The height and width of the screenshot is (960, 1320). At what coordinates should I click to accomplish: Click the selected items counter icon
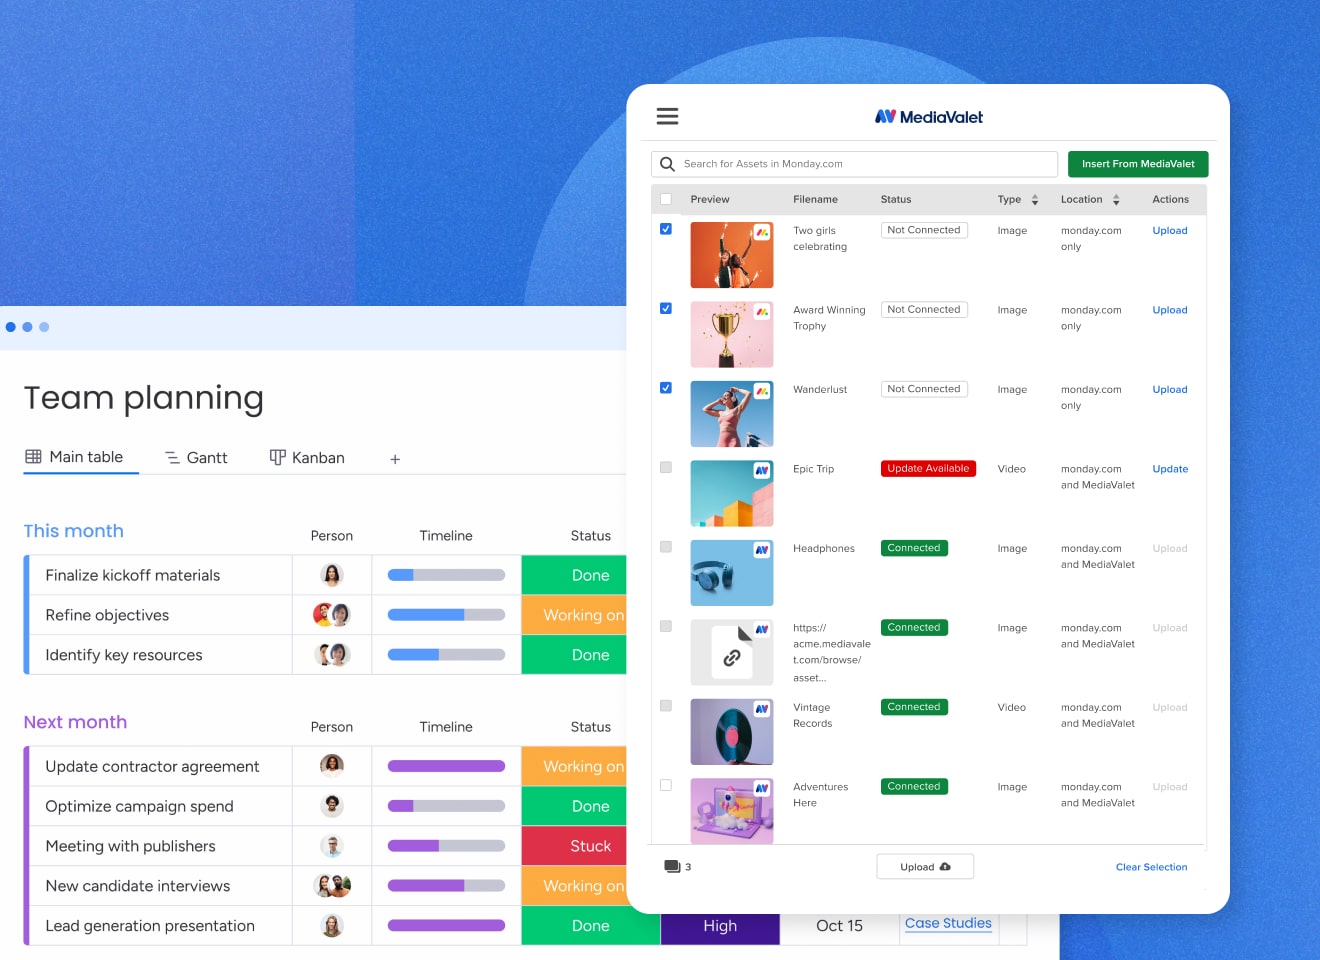(672, 866)
